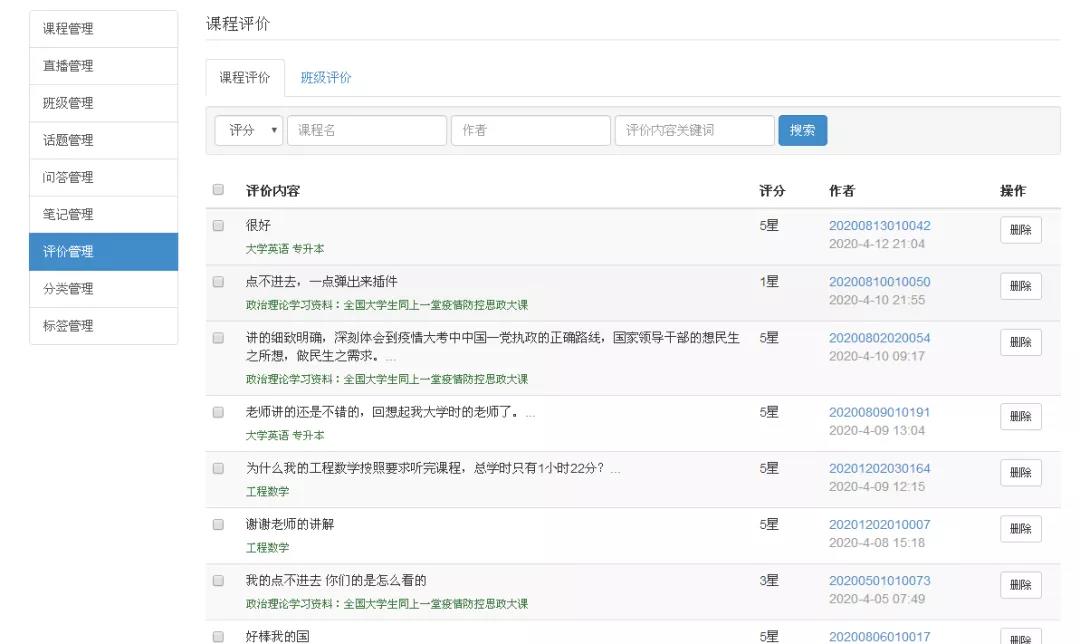Open 课程管理 in the sidebar
Screen dimensions: 1080x644
[104, 29]
